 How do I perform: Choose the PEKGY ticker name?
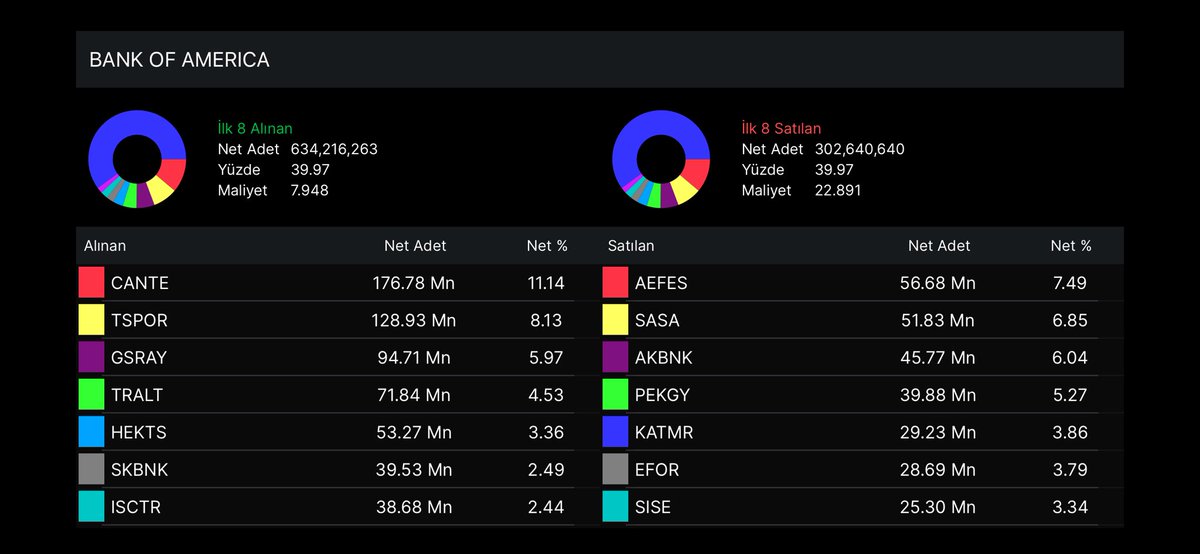(663, 395)
